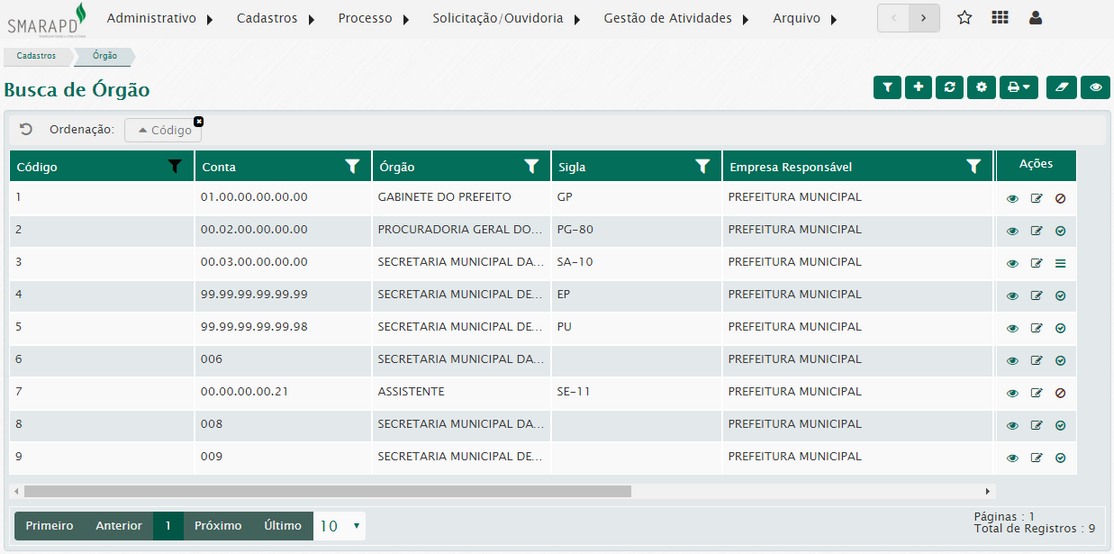Viewport: 1114px width, 554px height.
Task: Toggle visibility with the toolbar eye button
Action: pos(1096,88)
